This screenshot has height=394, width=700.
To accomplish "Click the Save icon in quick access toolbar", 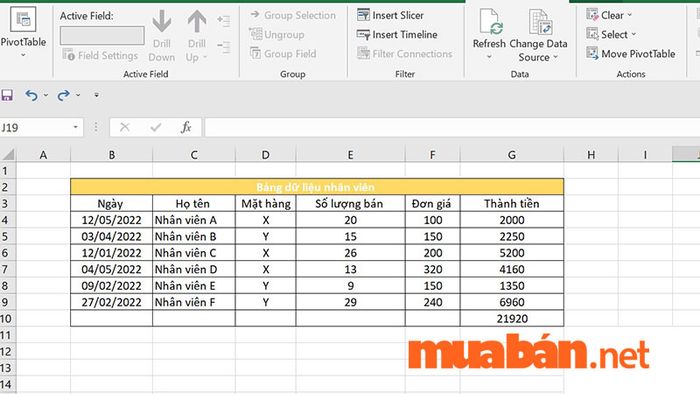I will tap(7, 95).
